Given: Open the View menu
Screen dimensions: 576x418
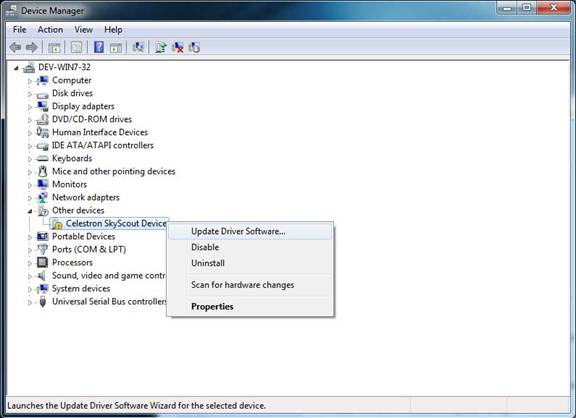Looking at the screenshot, I should tap(83, 30).
